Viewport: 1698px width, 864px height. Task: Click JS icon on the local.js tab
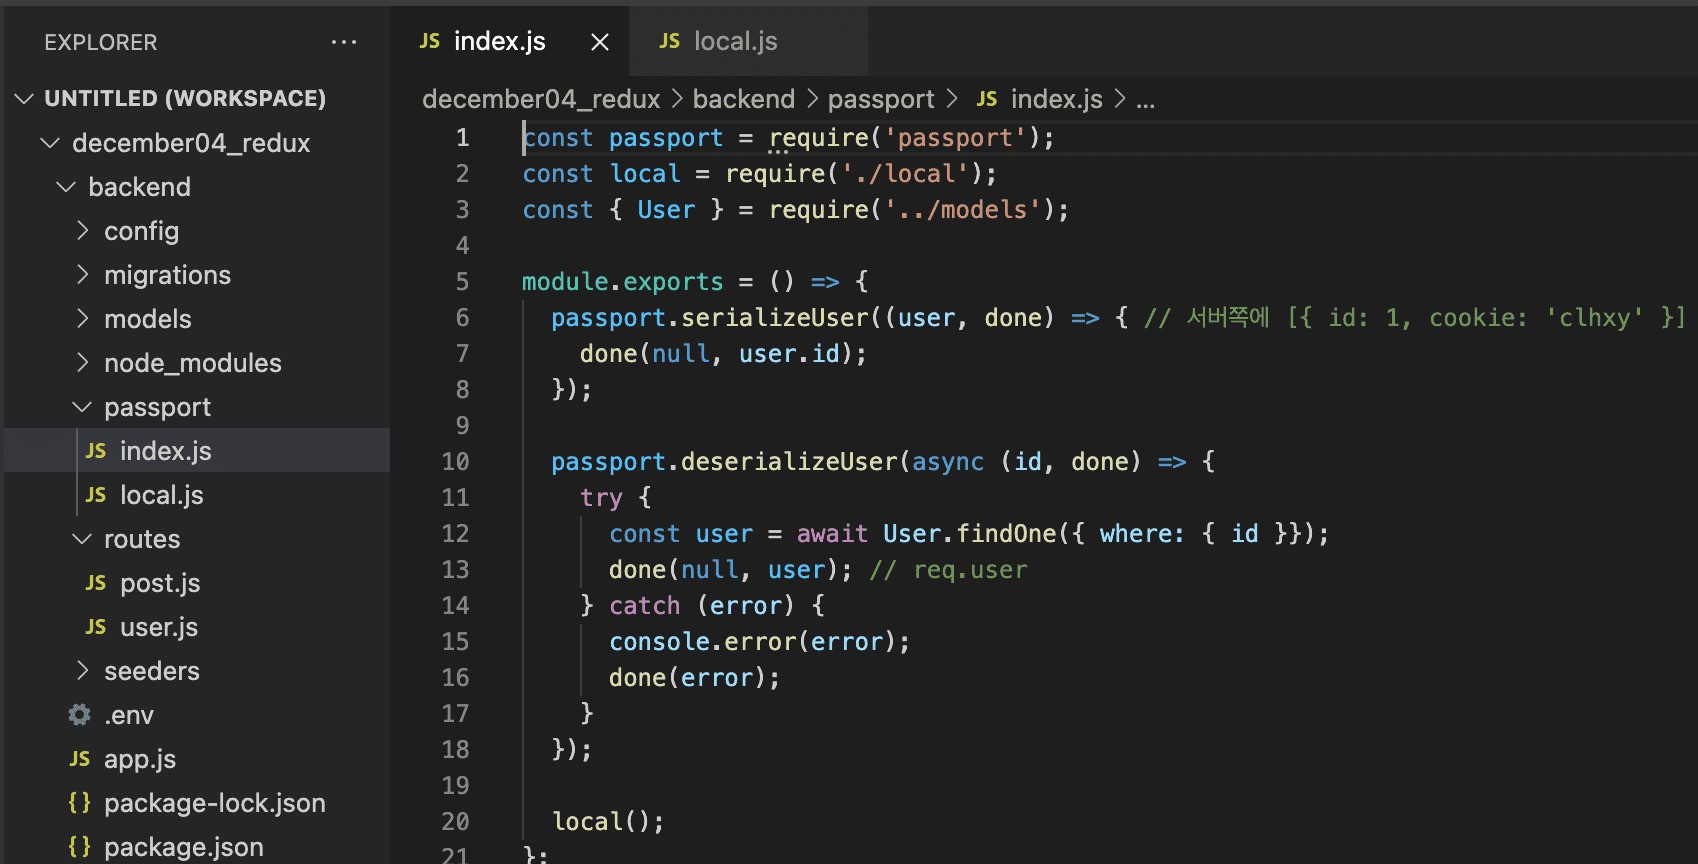pyautogui.click(x=670, y=41)
